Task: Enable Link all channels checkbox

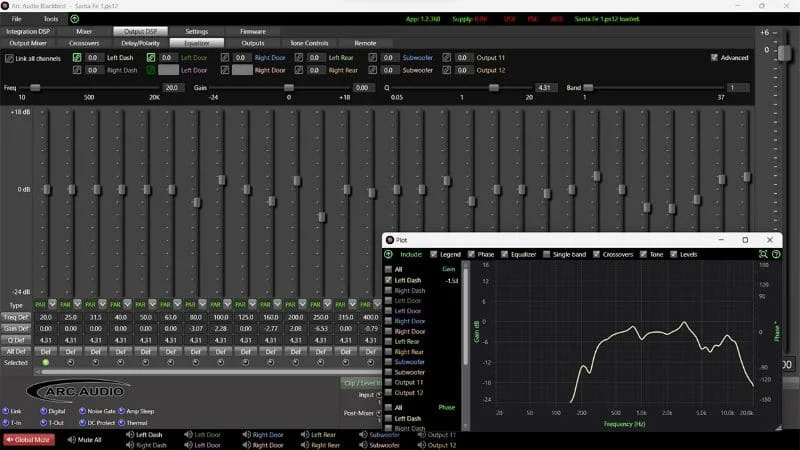Action: [9, 58]
